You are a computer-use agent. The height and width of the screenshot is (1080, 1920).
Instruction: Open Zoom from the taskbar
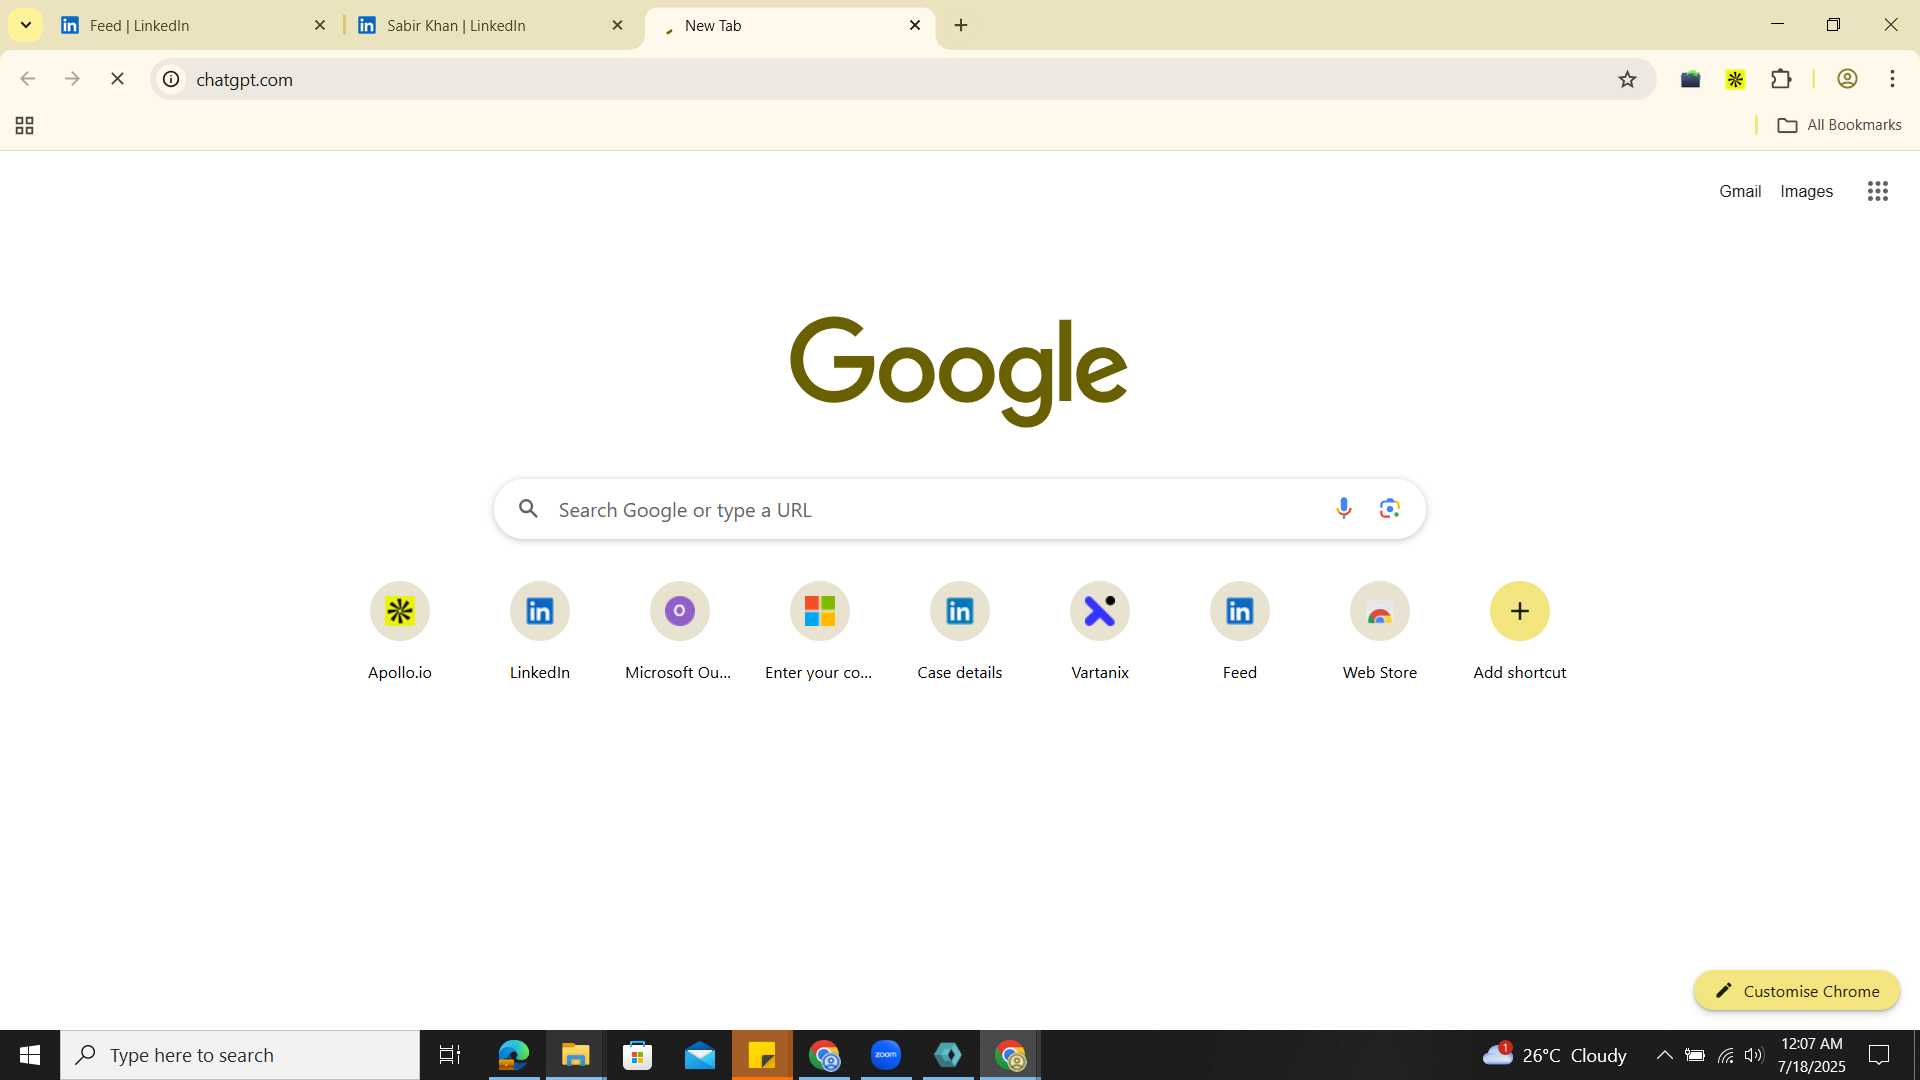click(x=886, y=1055)
